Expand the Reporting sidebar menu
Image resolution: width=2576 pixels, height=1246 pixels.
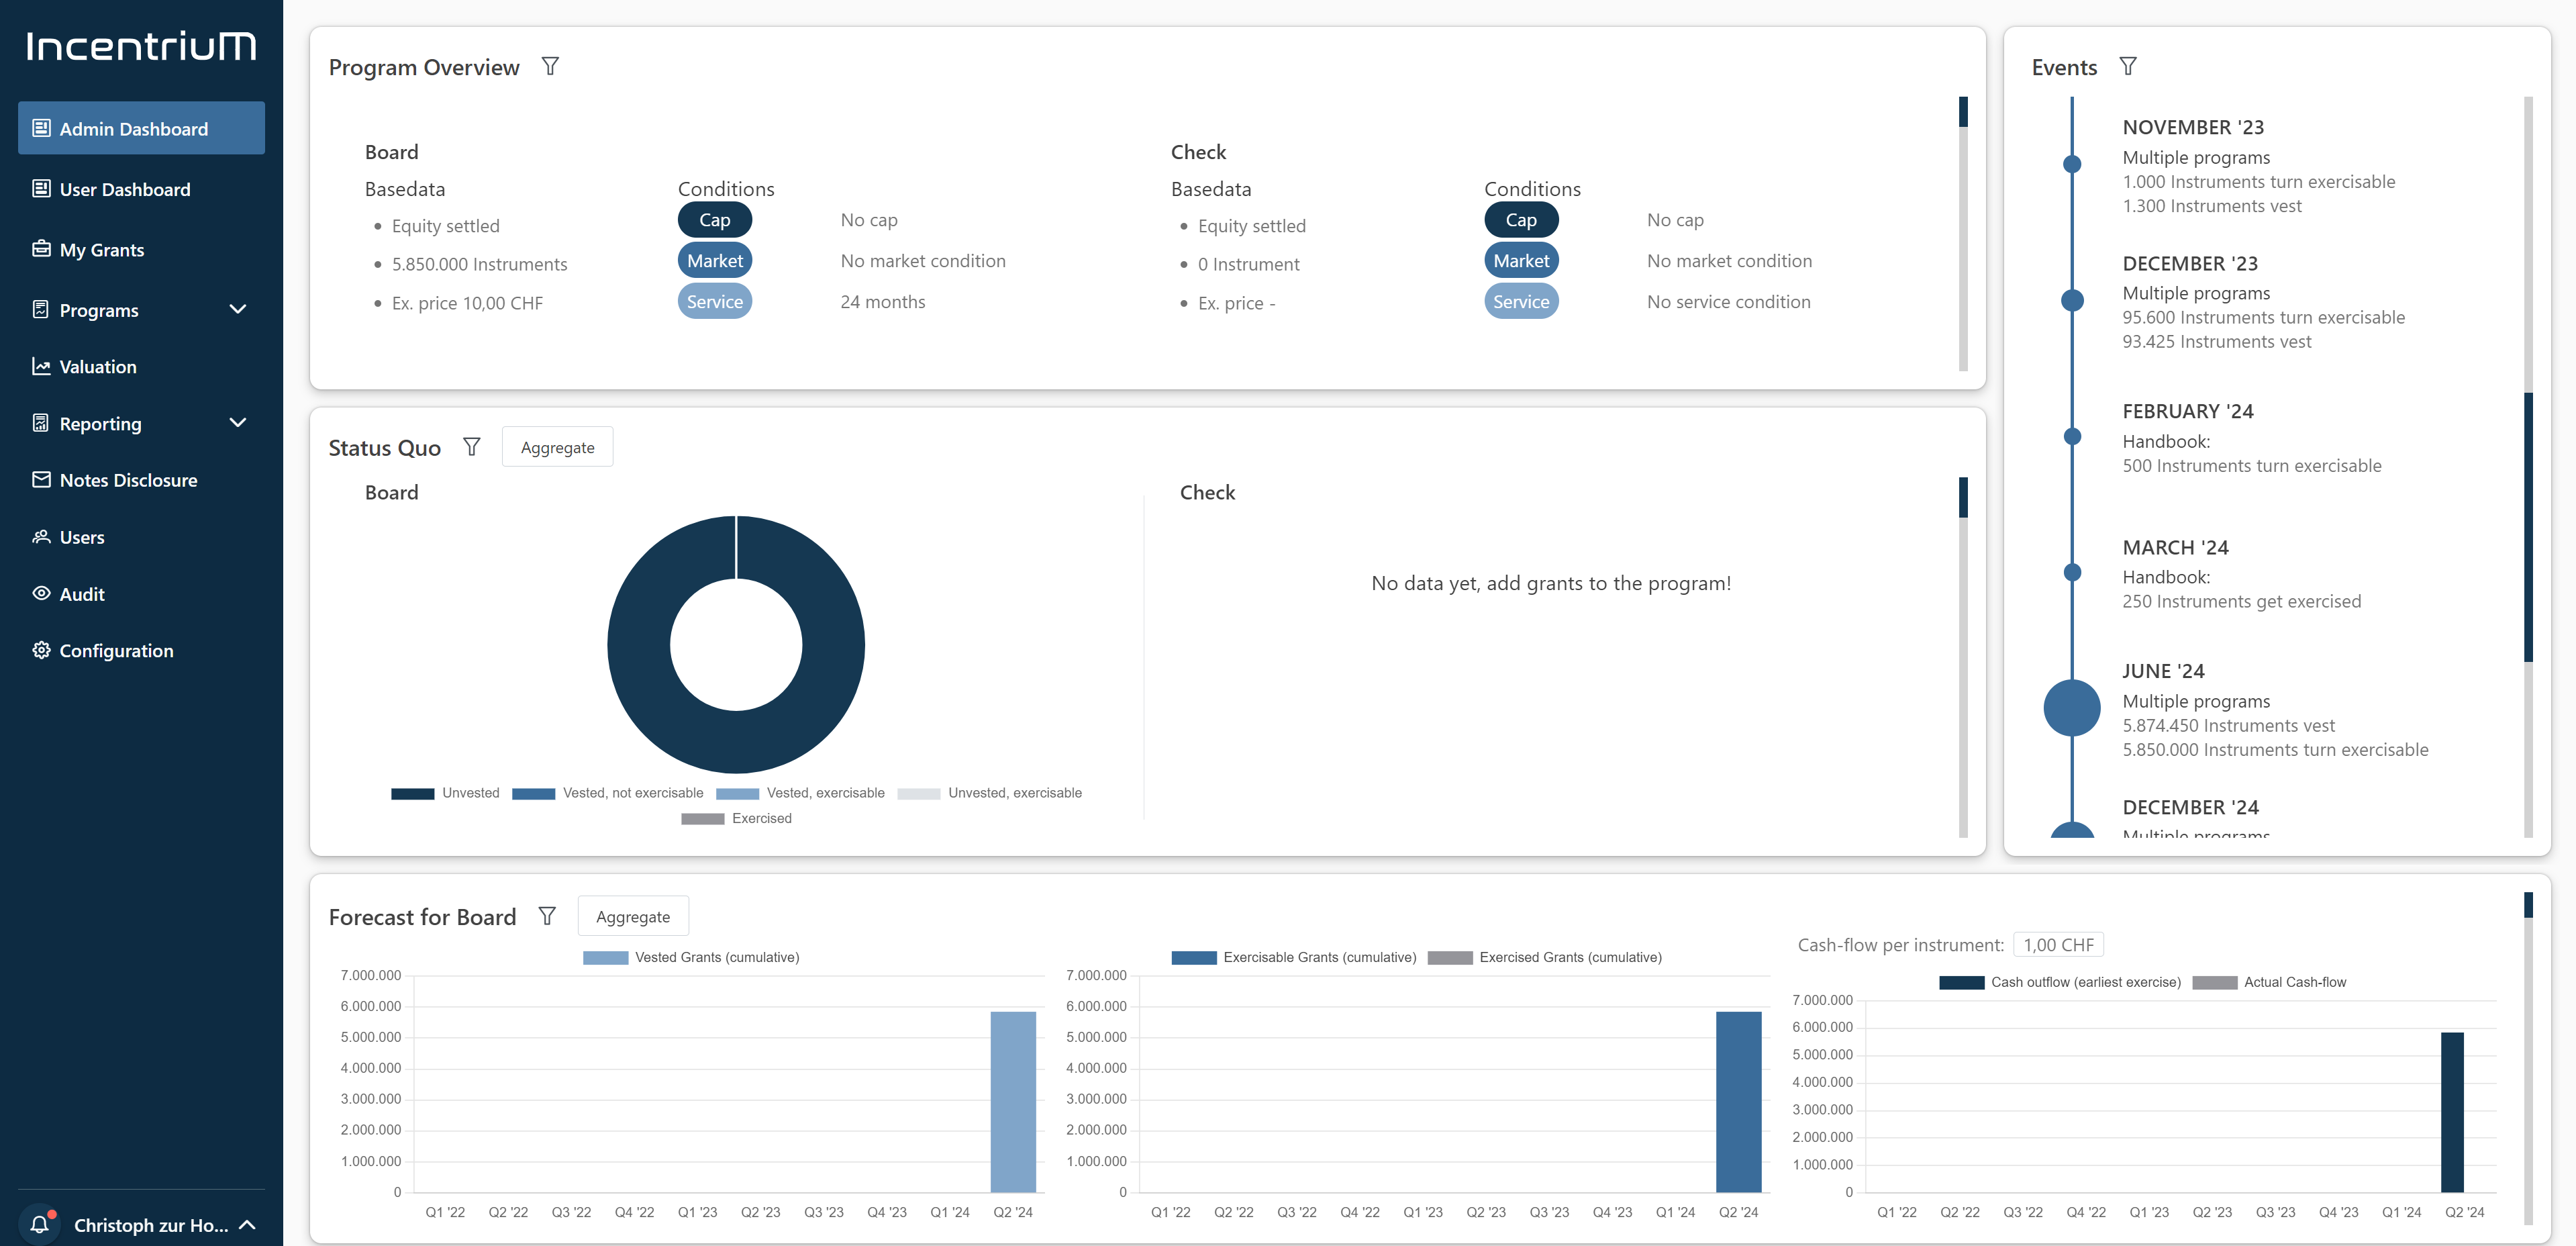click(x=237, y=423)
